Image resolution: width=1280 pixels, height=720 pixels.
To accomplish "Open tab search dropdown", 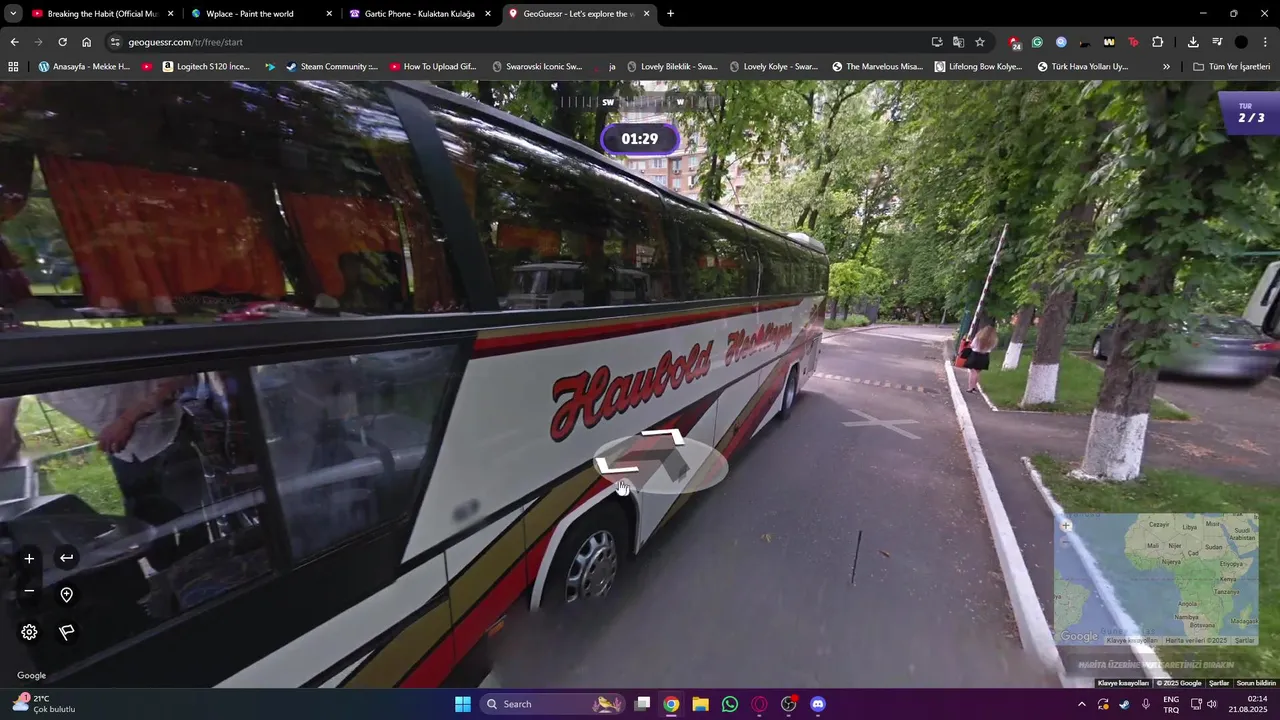I will click(x=13, y=14).
